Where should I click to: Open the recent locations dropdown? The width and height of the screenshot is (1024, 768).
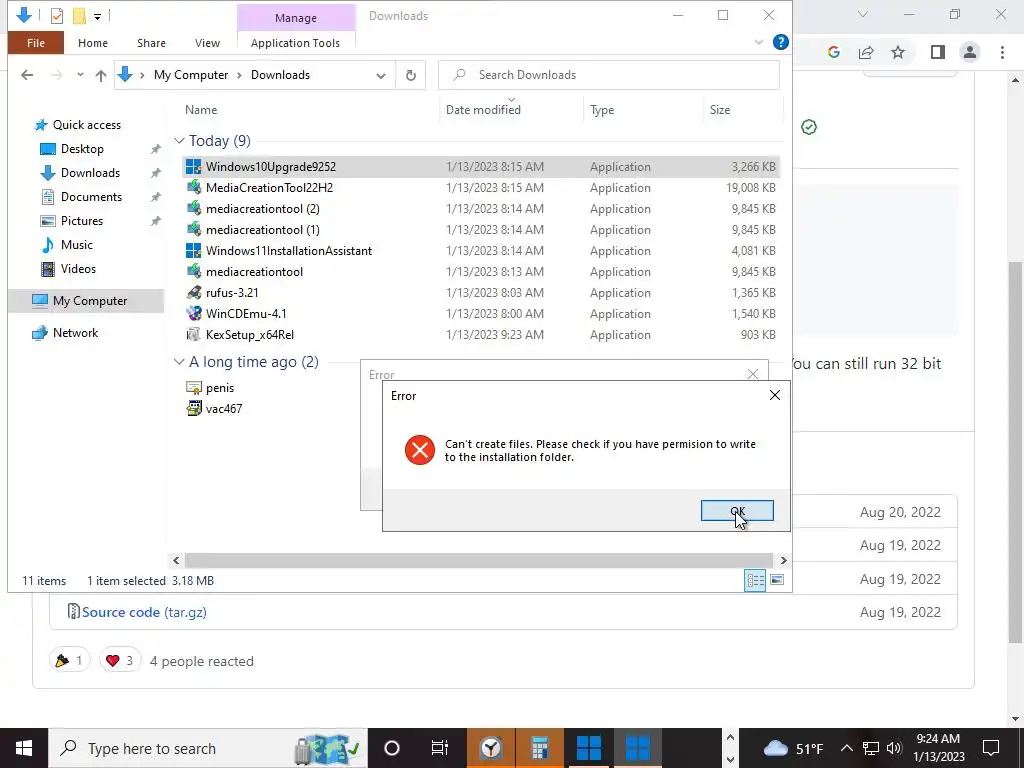[80, 75]
